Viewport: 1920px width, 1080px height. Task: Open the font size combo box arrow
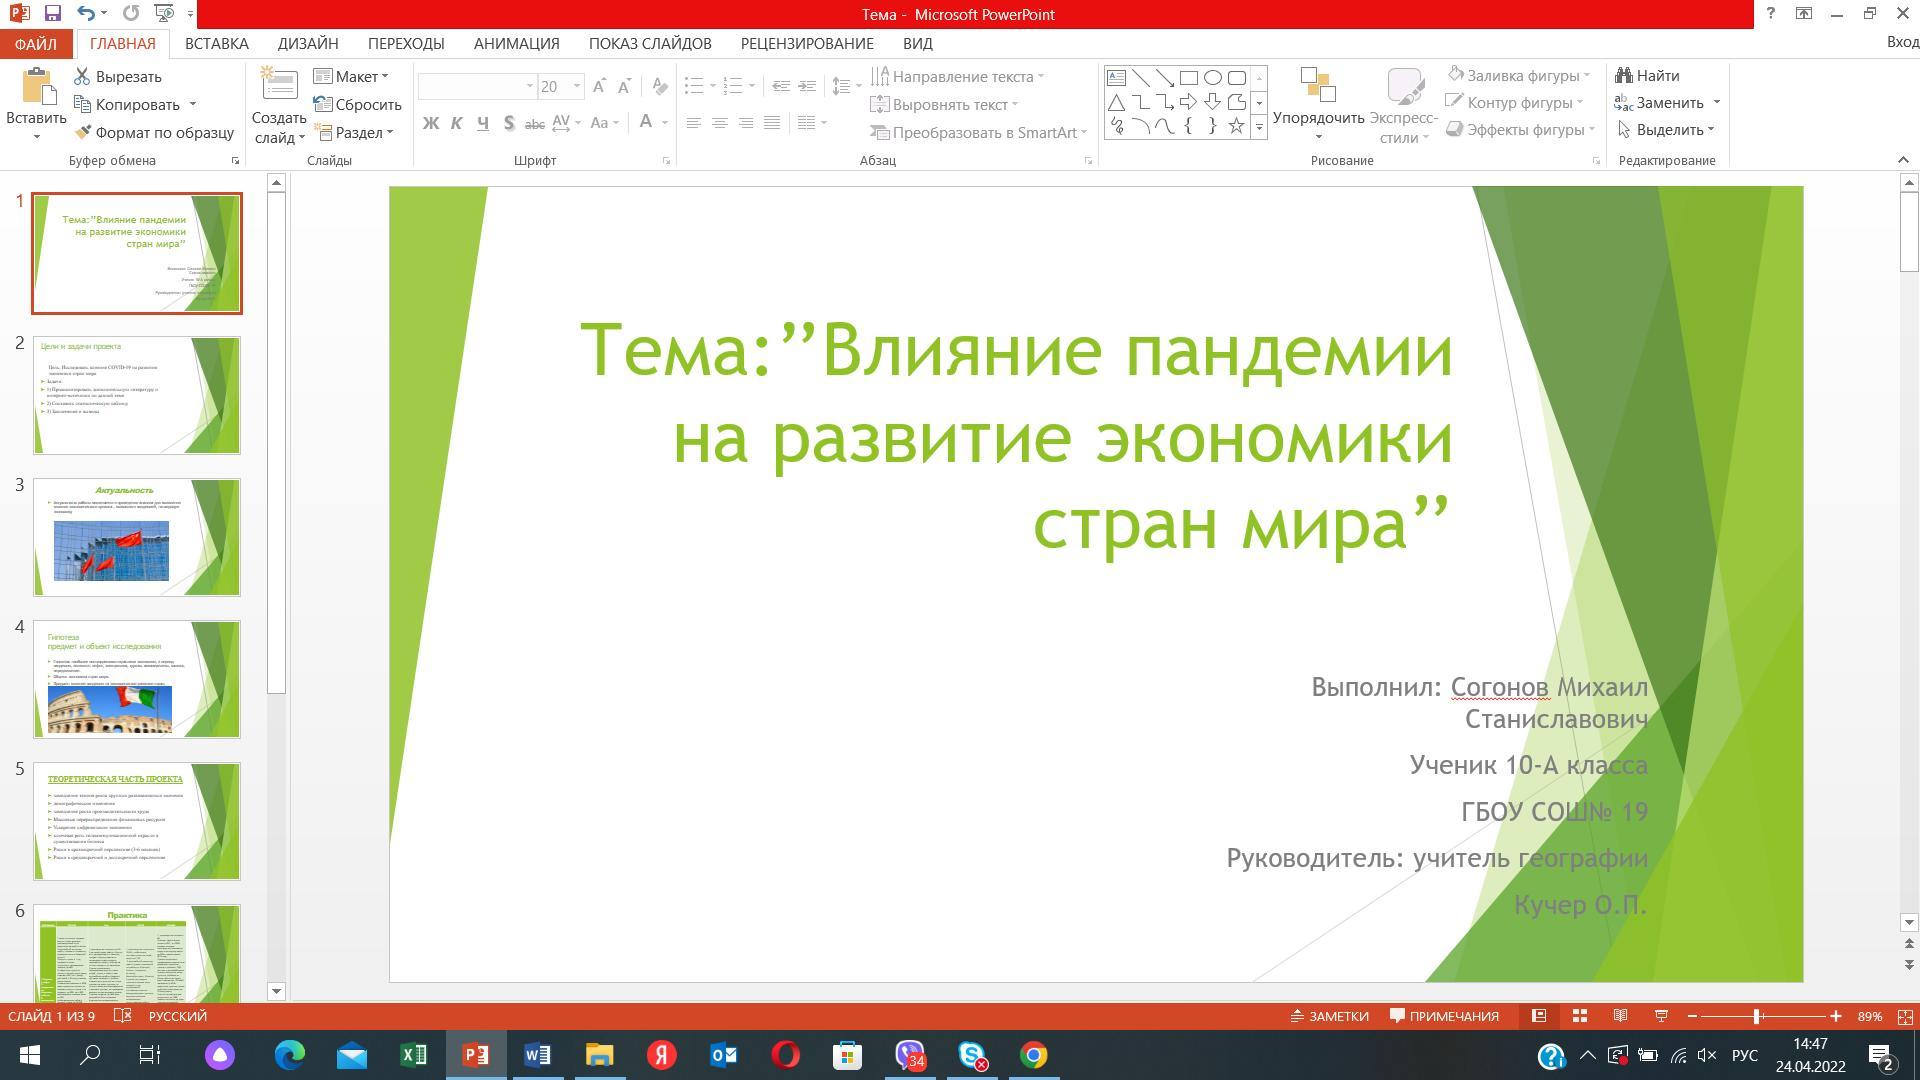tap(577, 87)
